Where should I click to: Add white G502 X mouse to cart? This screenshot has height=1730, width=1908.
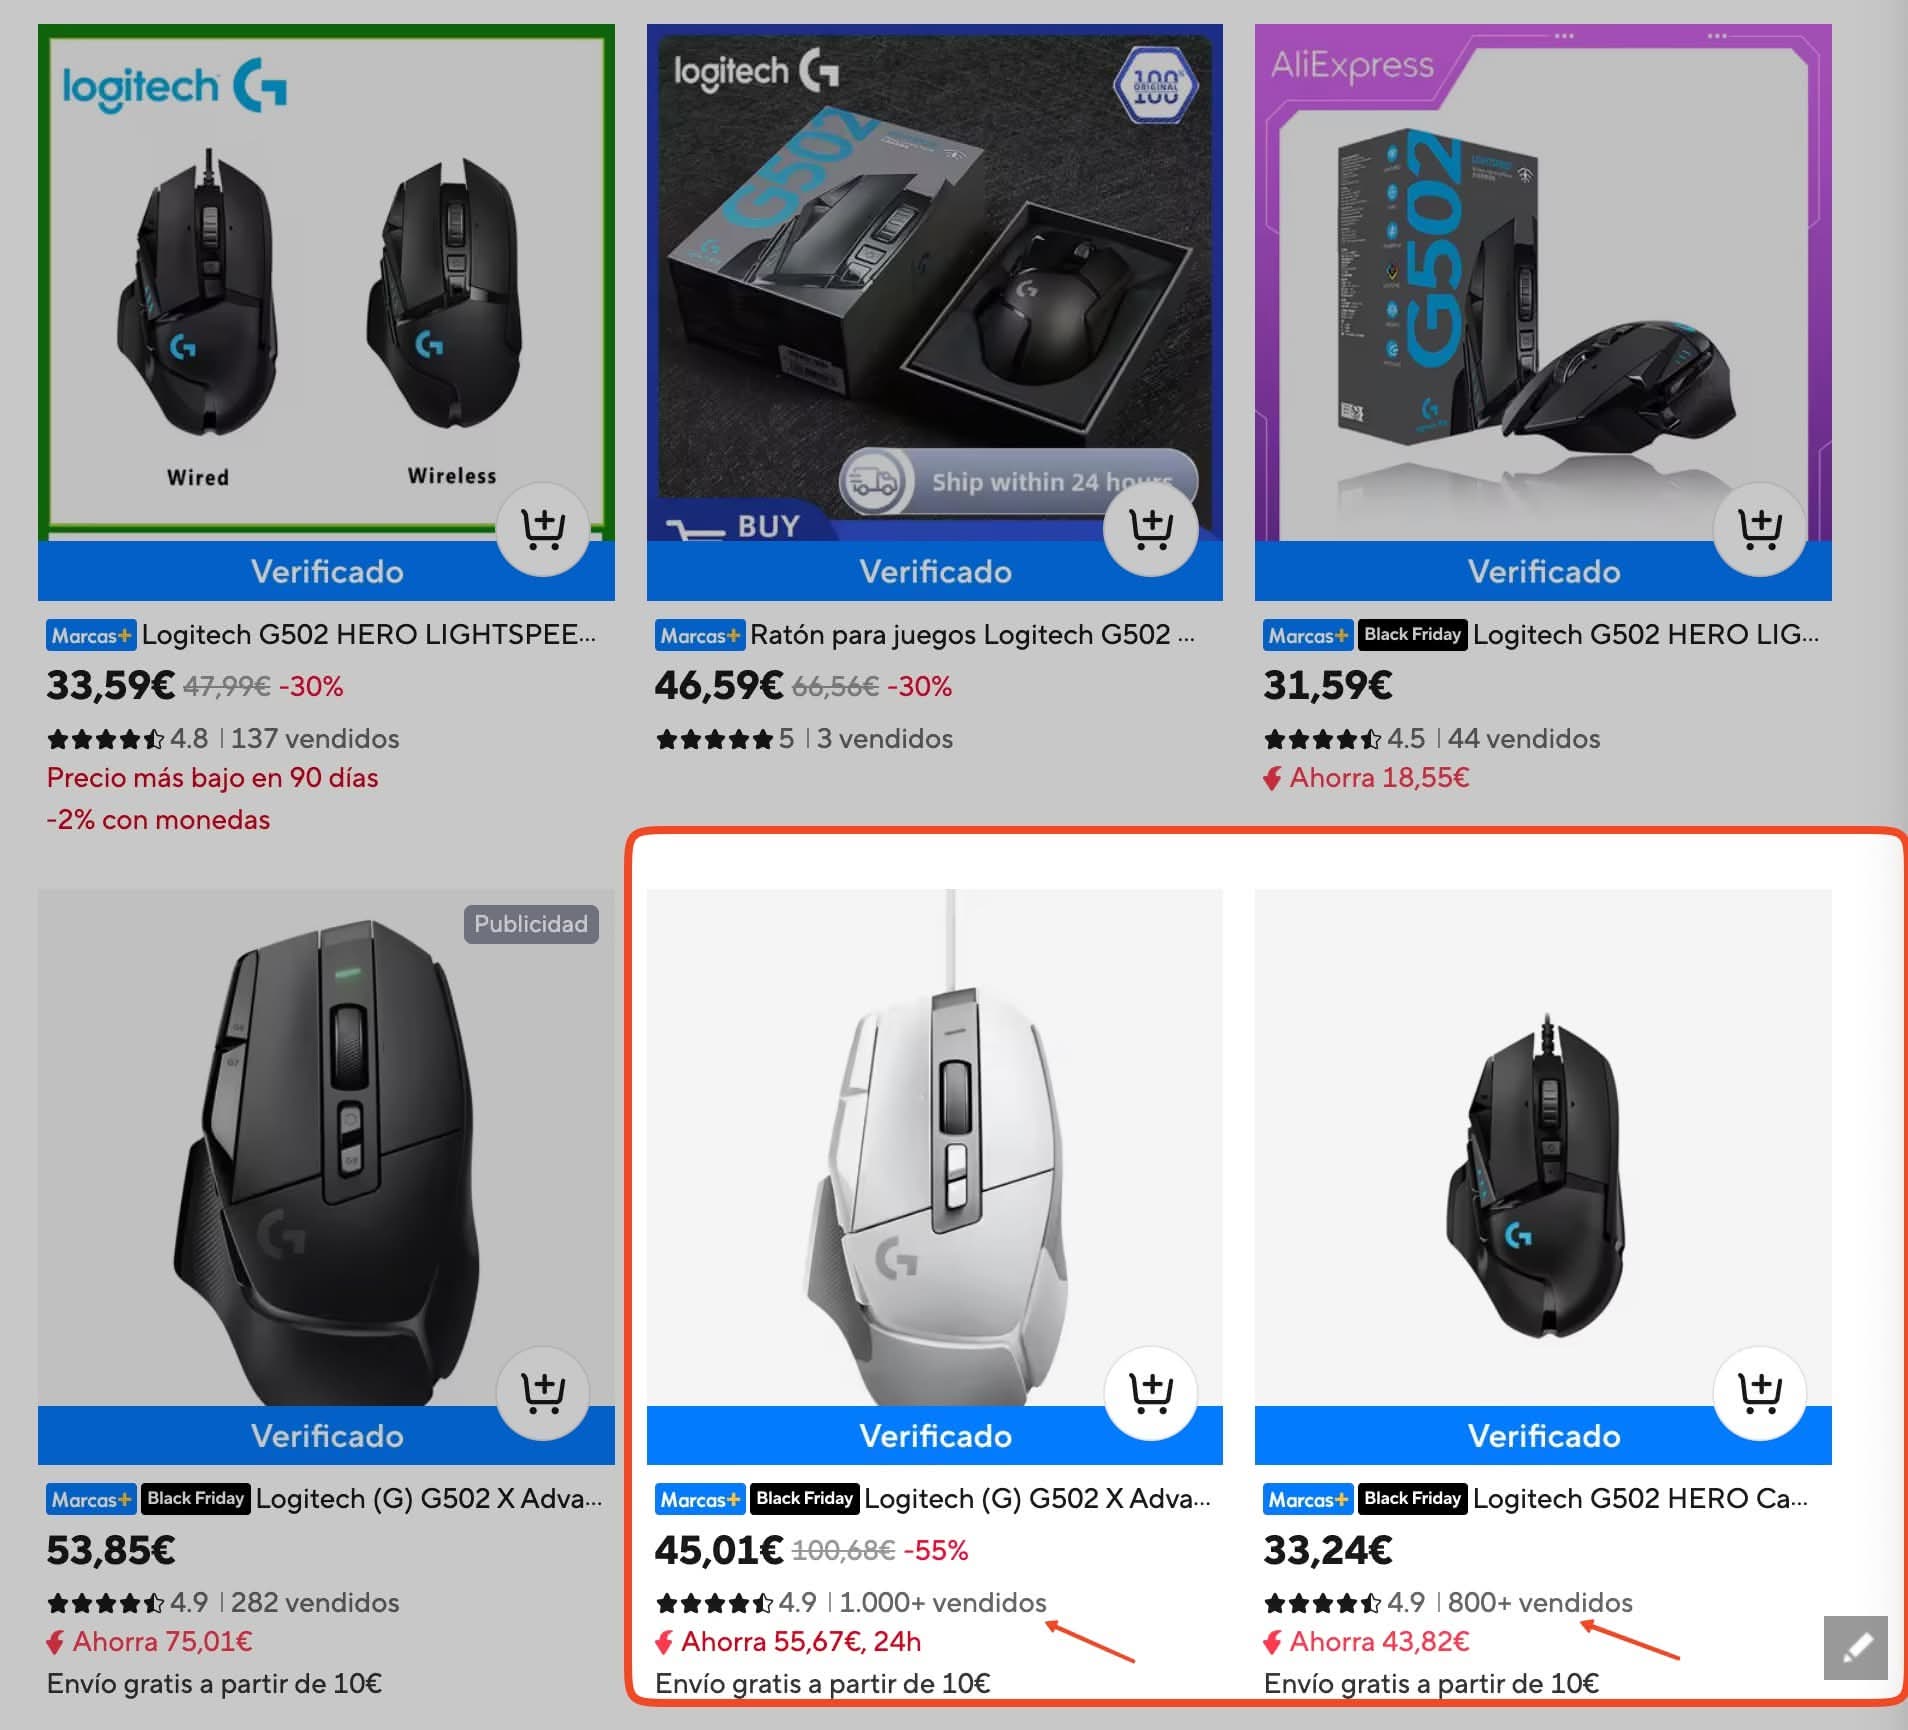point(1151,1394)
